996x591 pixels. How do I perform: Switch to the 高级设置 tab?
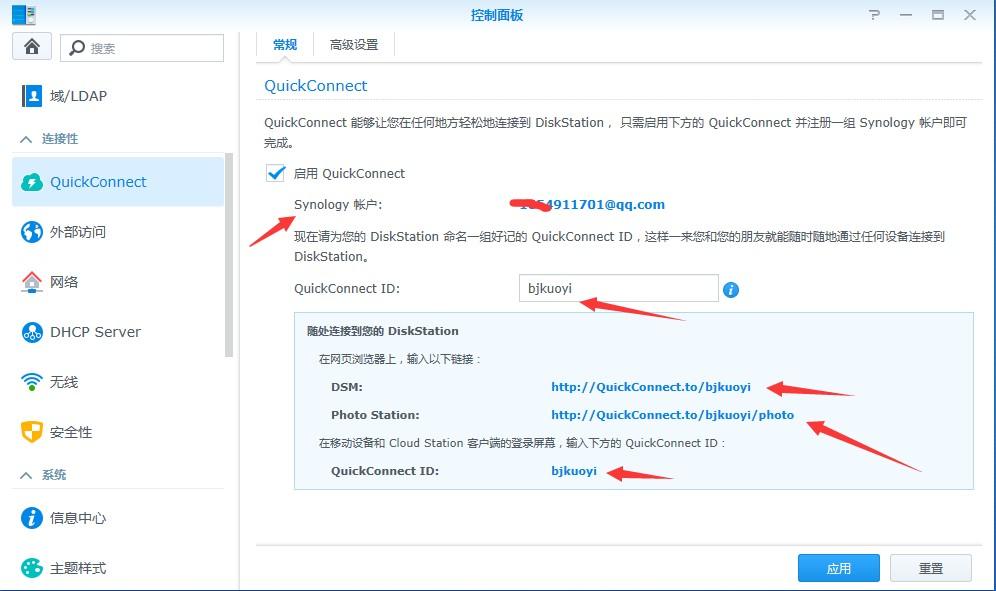(x=354, y=44)
